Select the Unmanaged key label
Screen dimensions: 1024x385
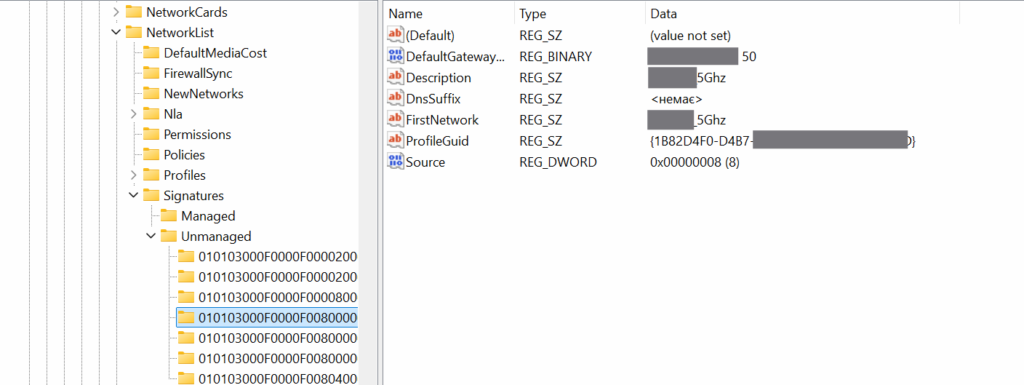tap(216, 236)
